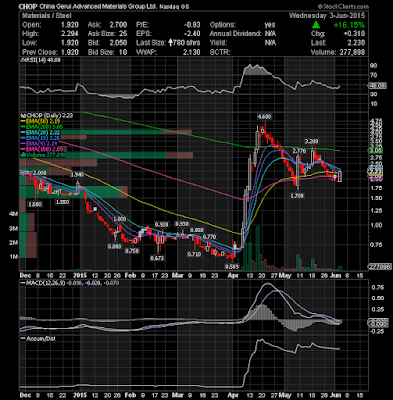The height and width of the screenshot is (400, 393).
Task: Click the Volume legend entry
Action: point(43,155)
